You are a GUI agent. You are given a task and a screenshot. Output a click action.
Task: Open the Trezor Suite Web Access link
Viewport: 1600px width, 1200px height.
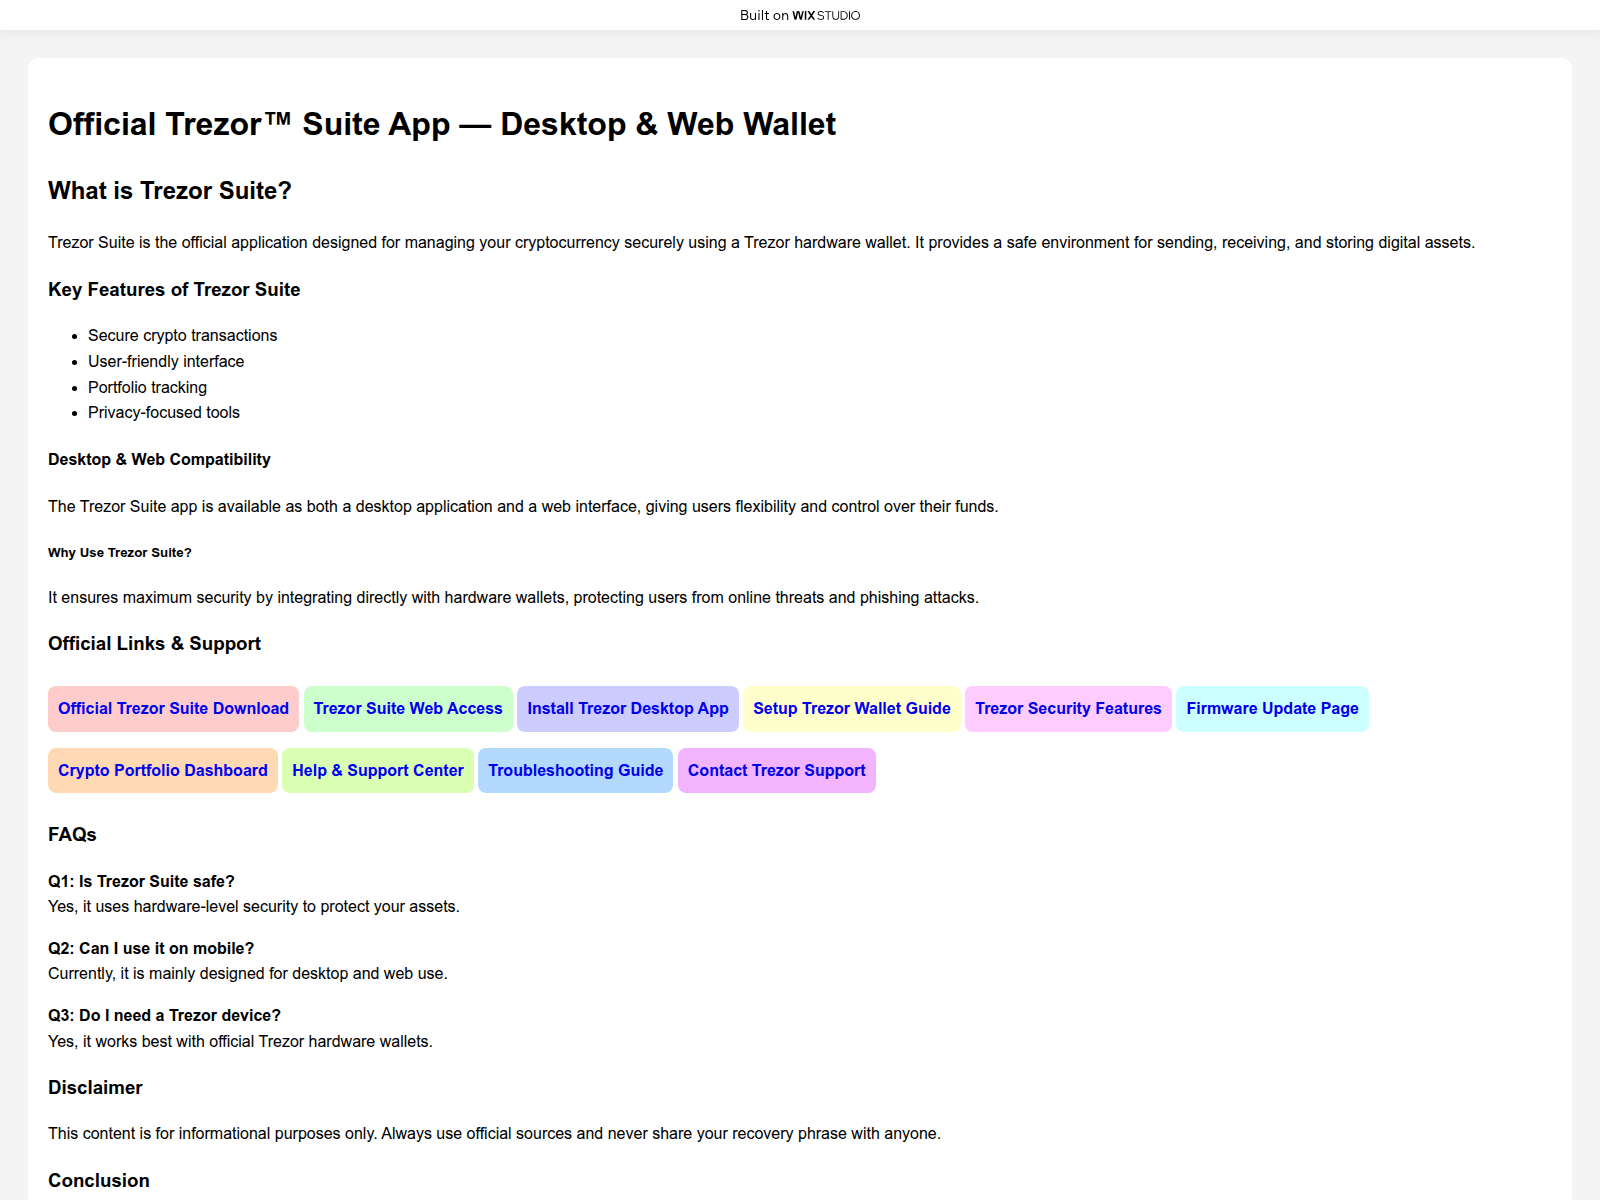[408, 709]
